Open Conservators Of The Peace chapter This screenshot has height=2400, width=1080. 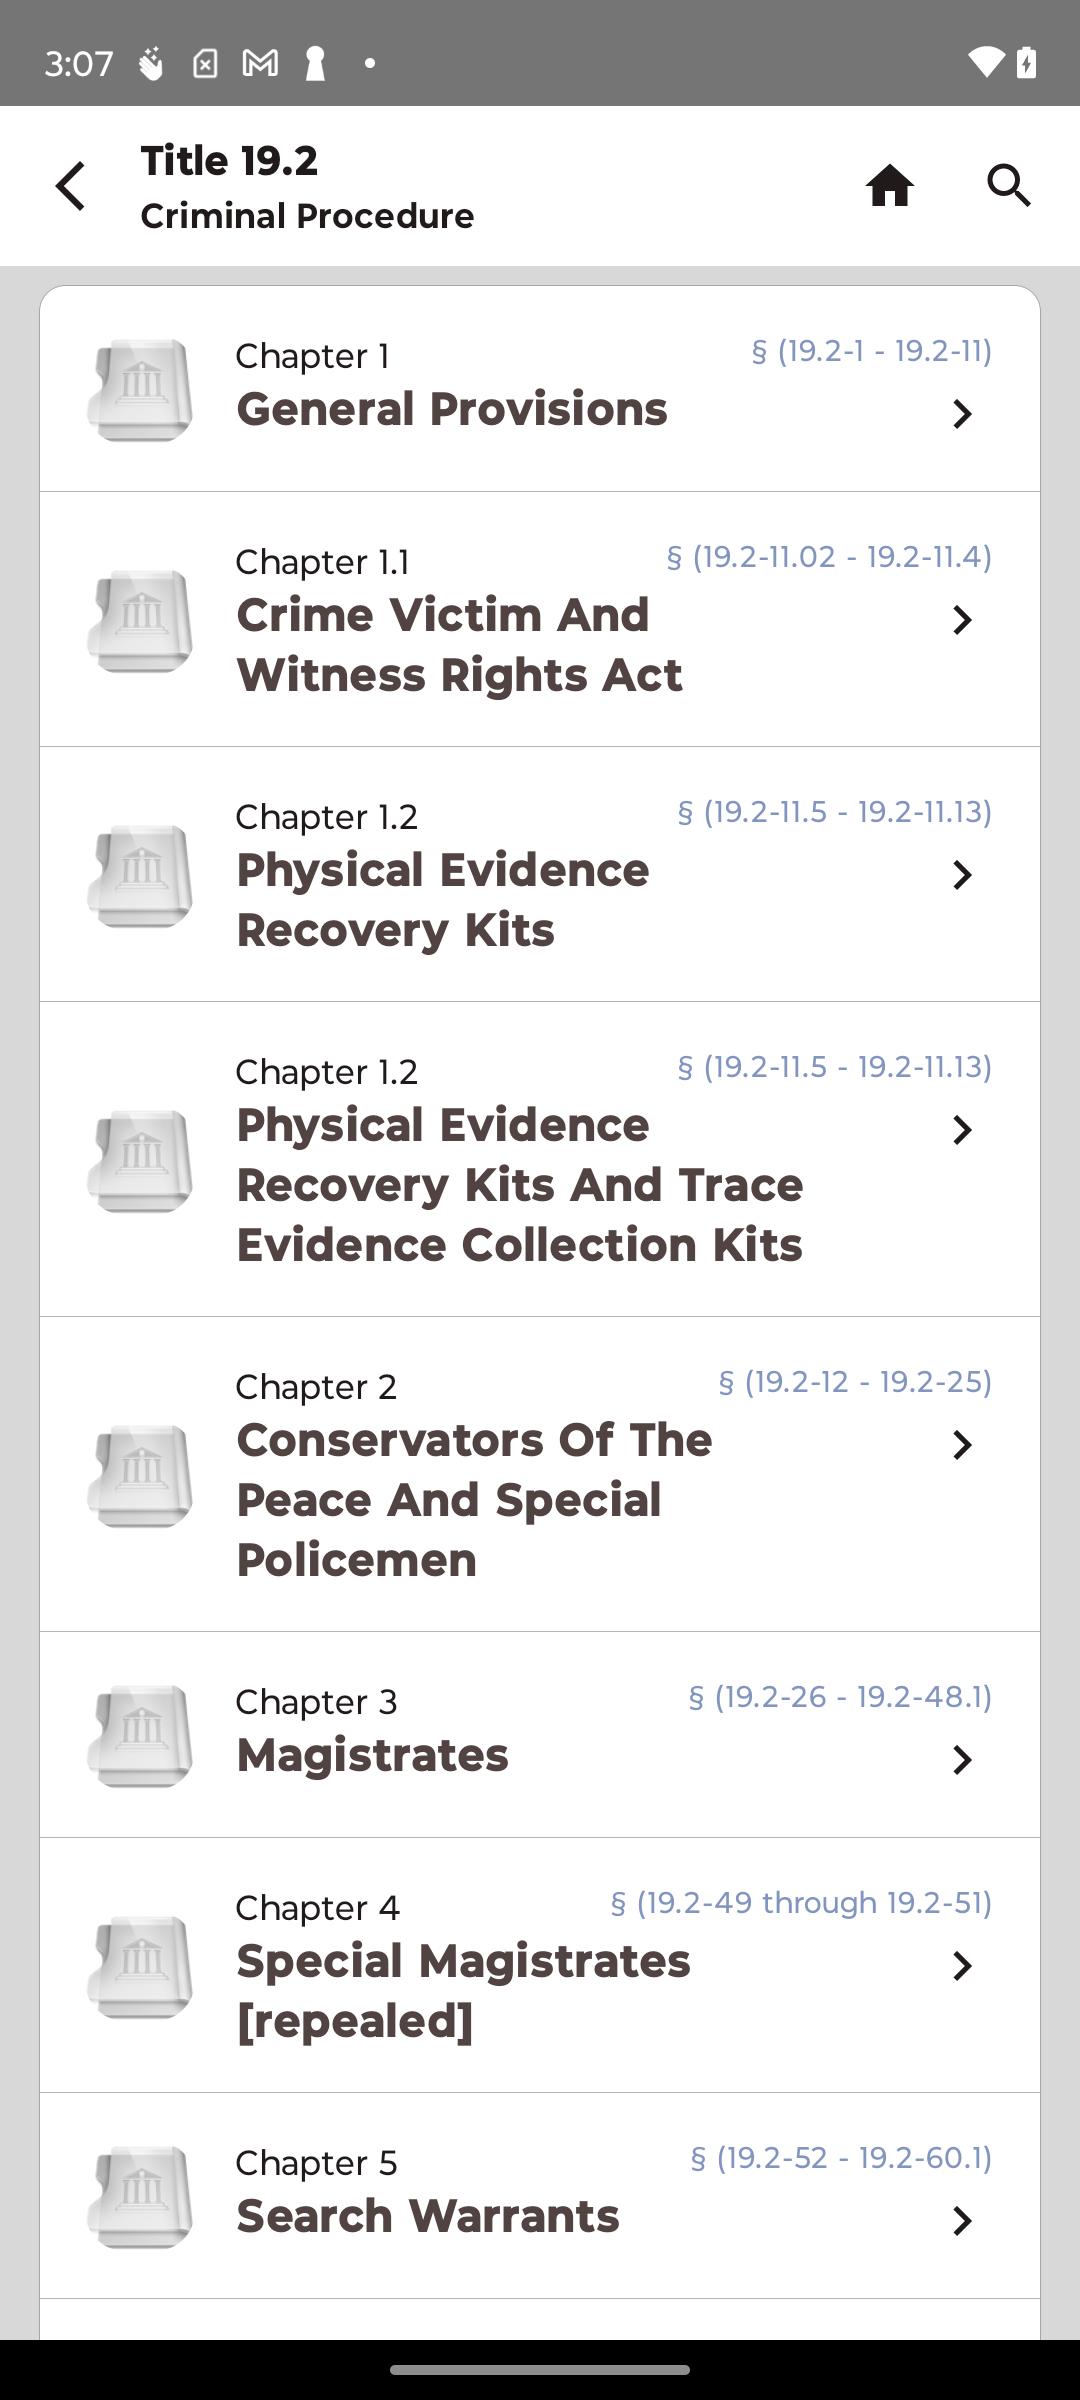coord(474,1500)
